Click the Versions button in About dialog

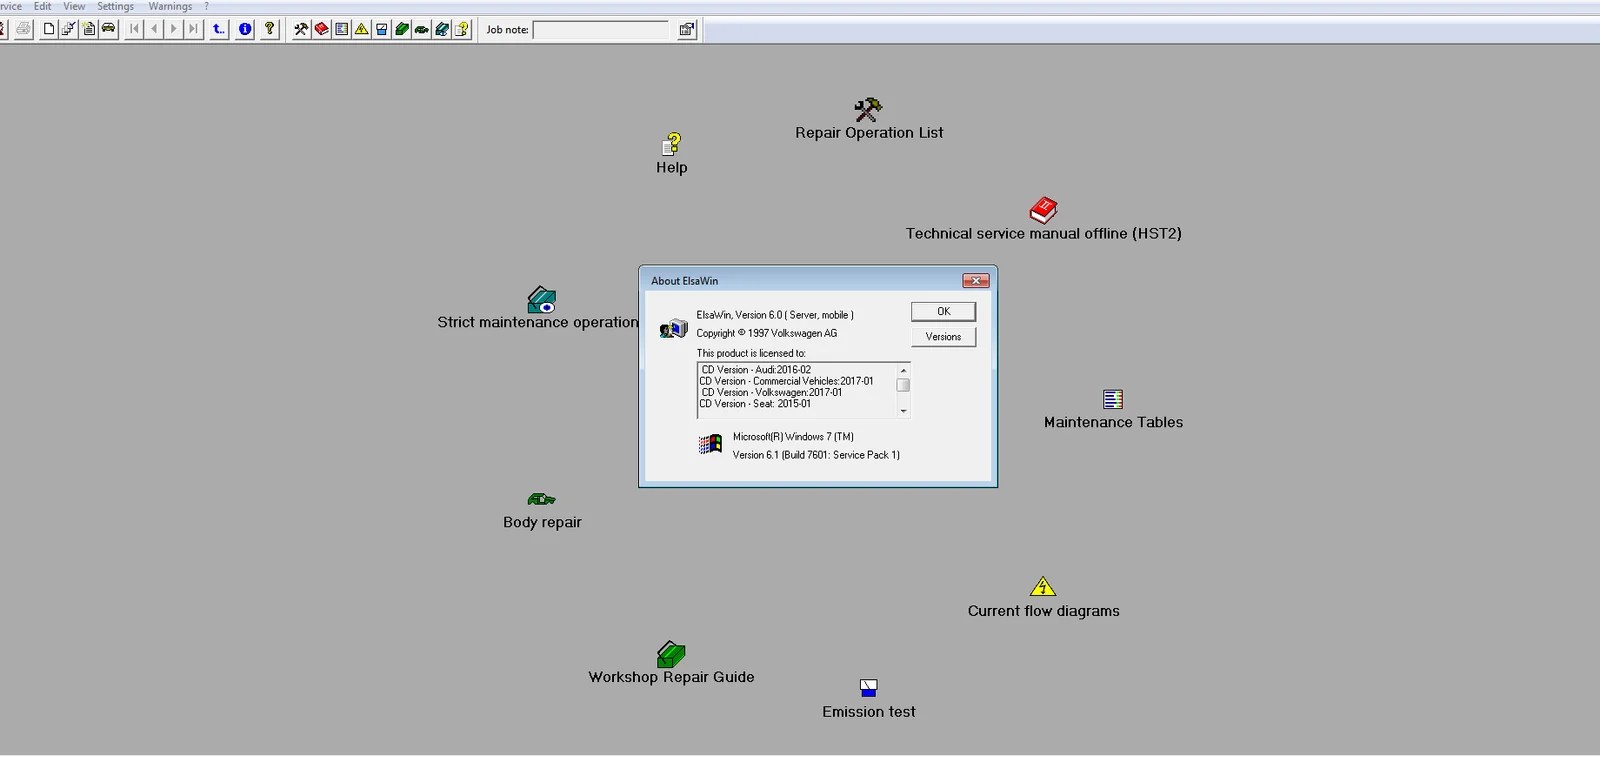[x=943, y=337]
